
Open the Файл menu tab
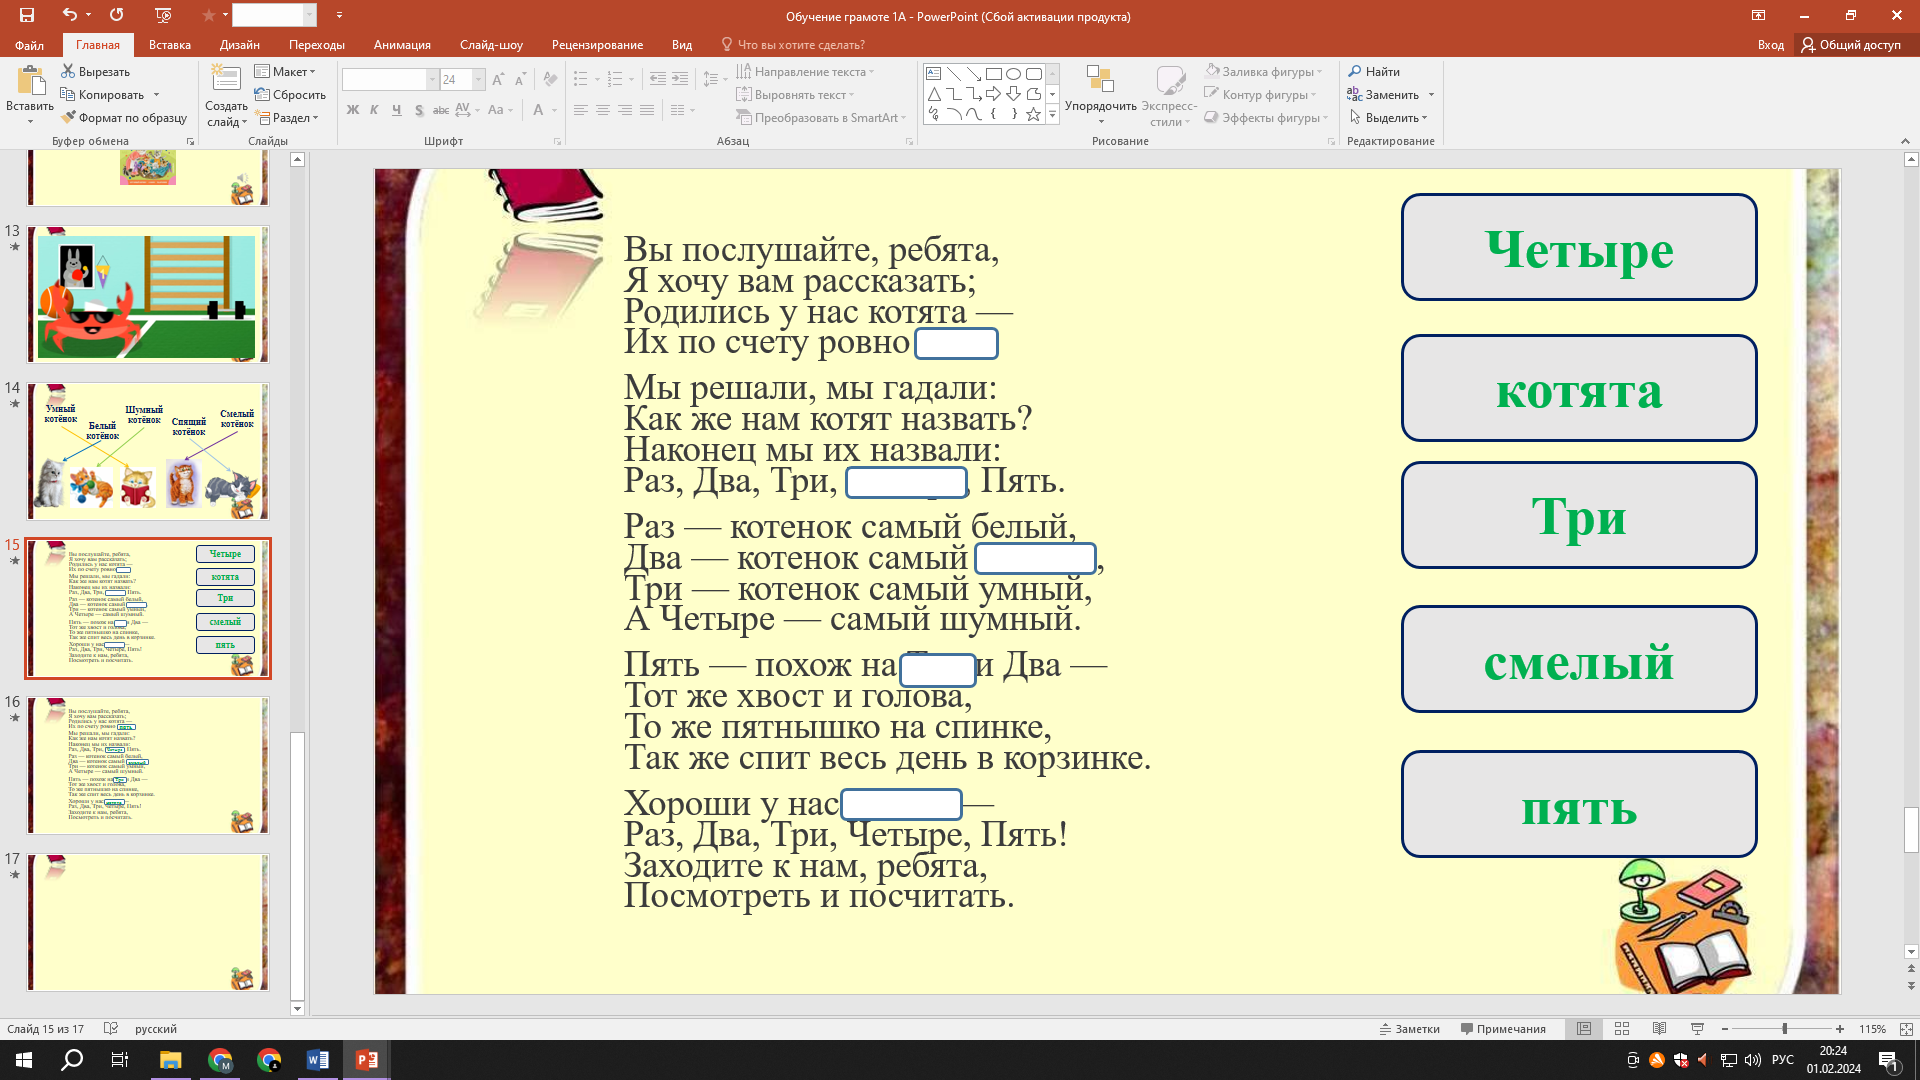click(x=29, y=45)
